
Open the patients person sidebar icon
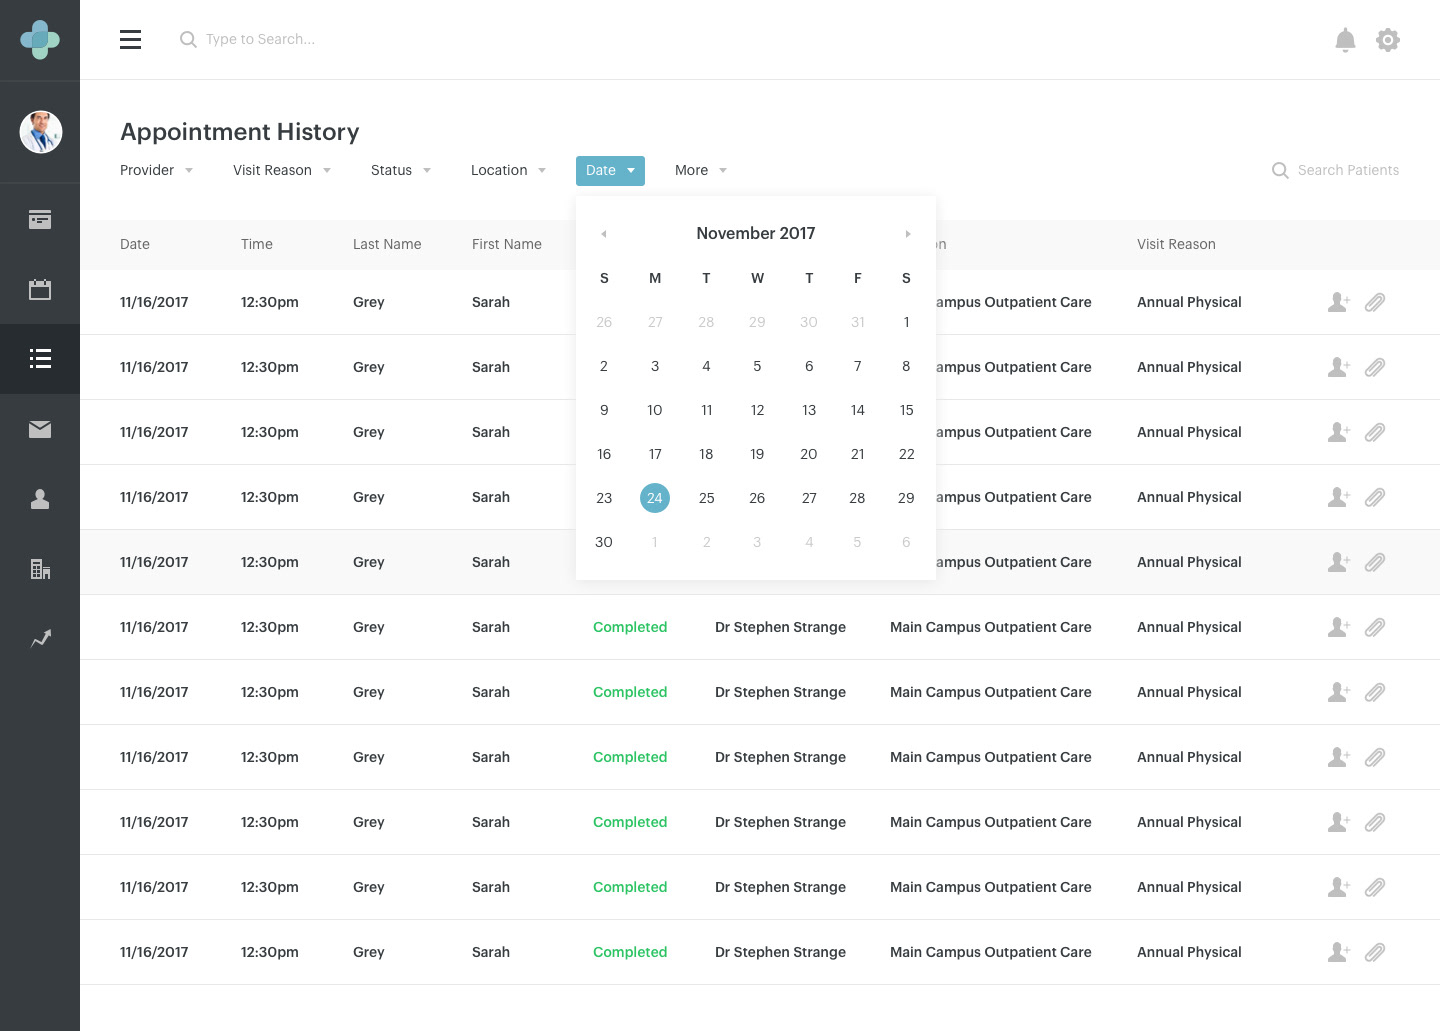40,499
